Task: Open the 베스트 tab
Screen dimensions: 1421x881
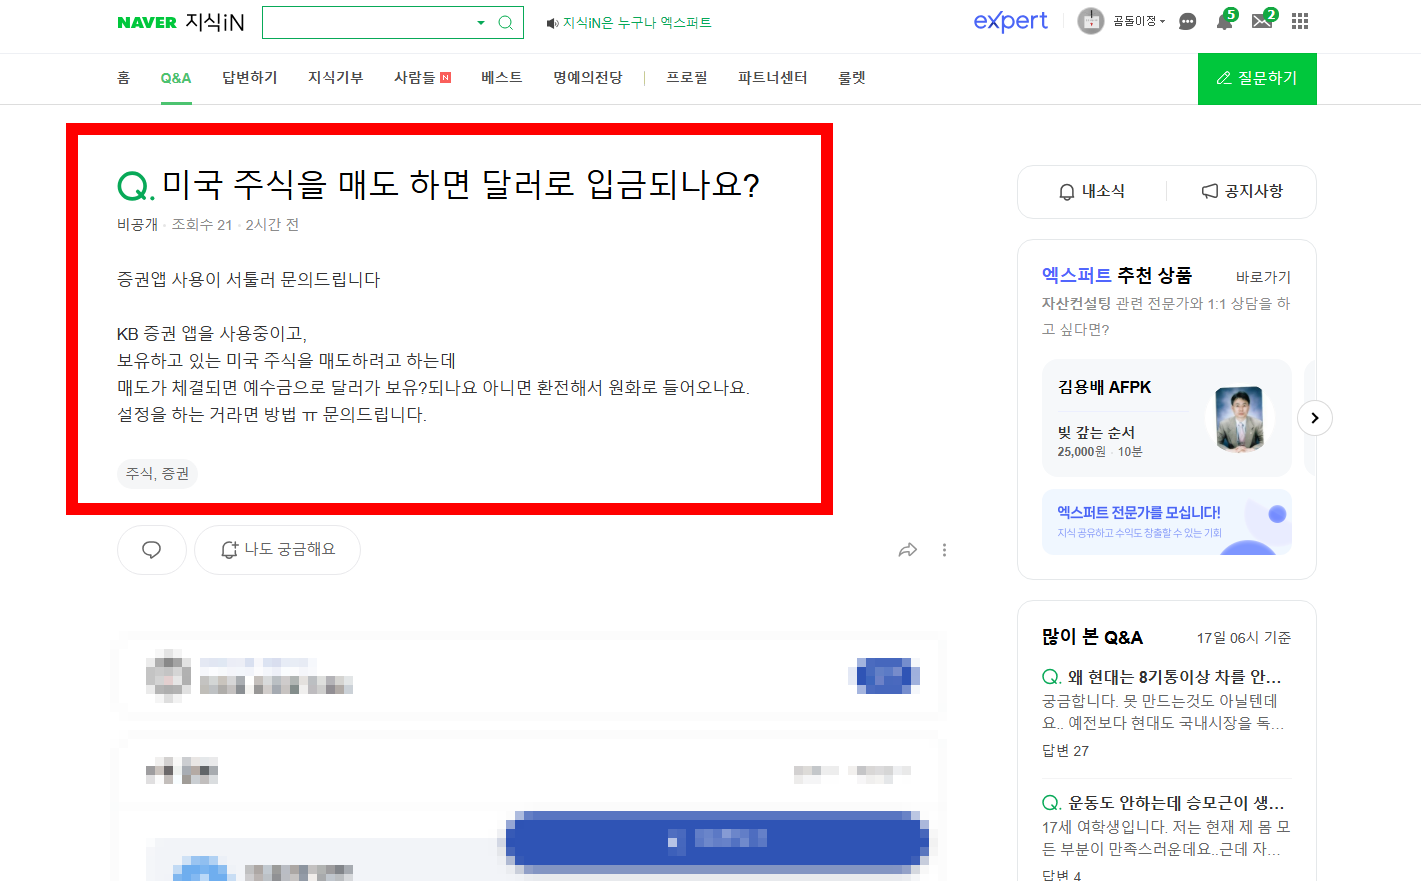Action: (501, 77)
